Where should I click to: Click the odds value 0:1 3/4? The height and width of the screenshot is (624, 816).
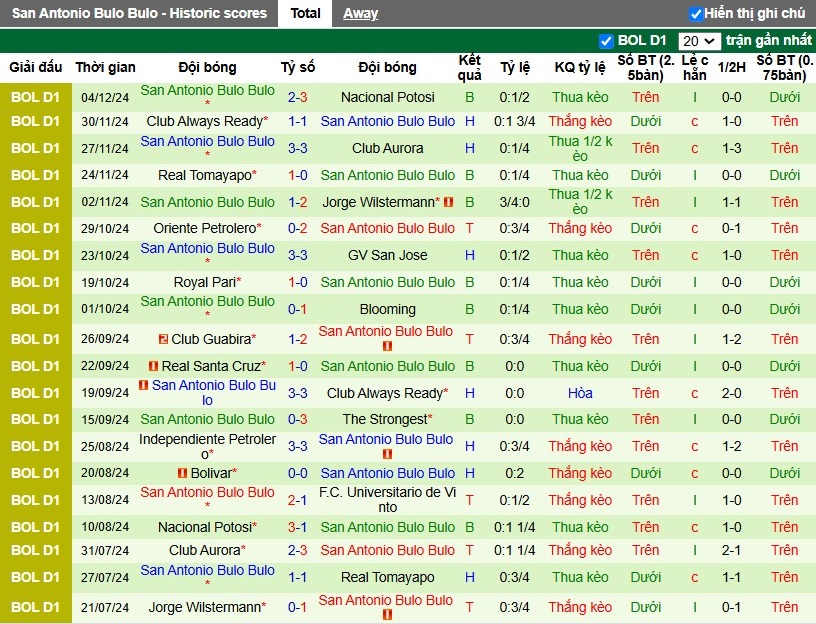(x=514, y=121)
